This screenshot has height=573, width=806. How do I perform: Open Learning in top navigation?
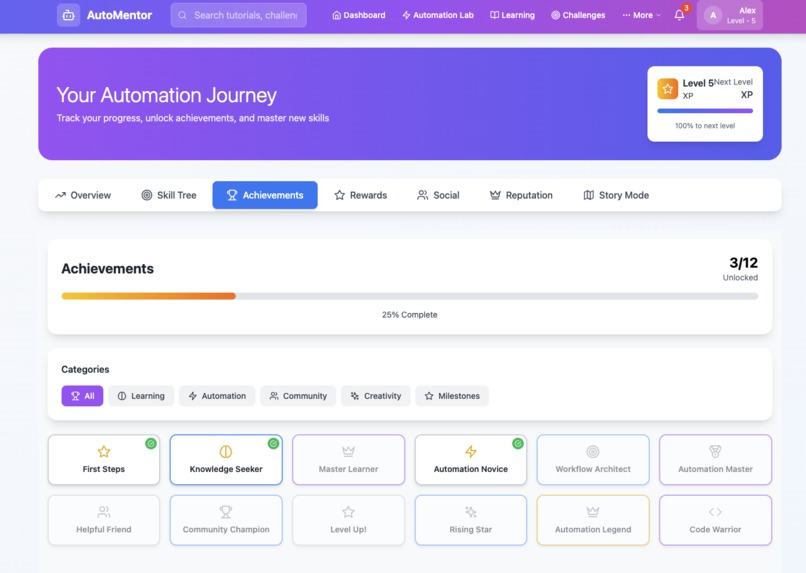point(512,15)
